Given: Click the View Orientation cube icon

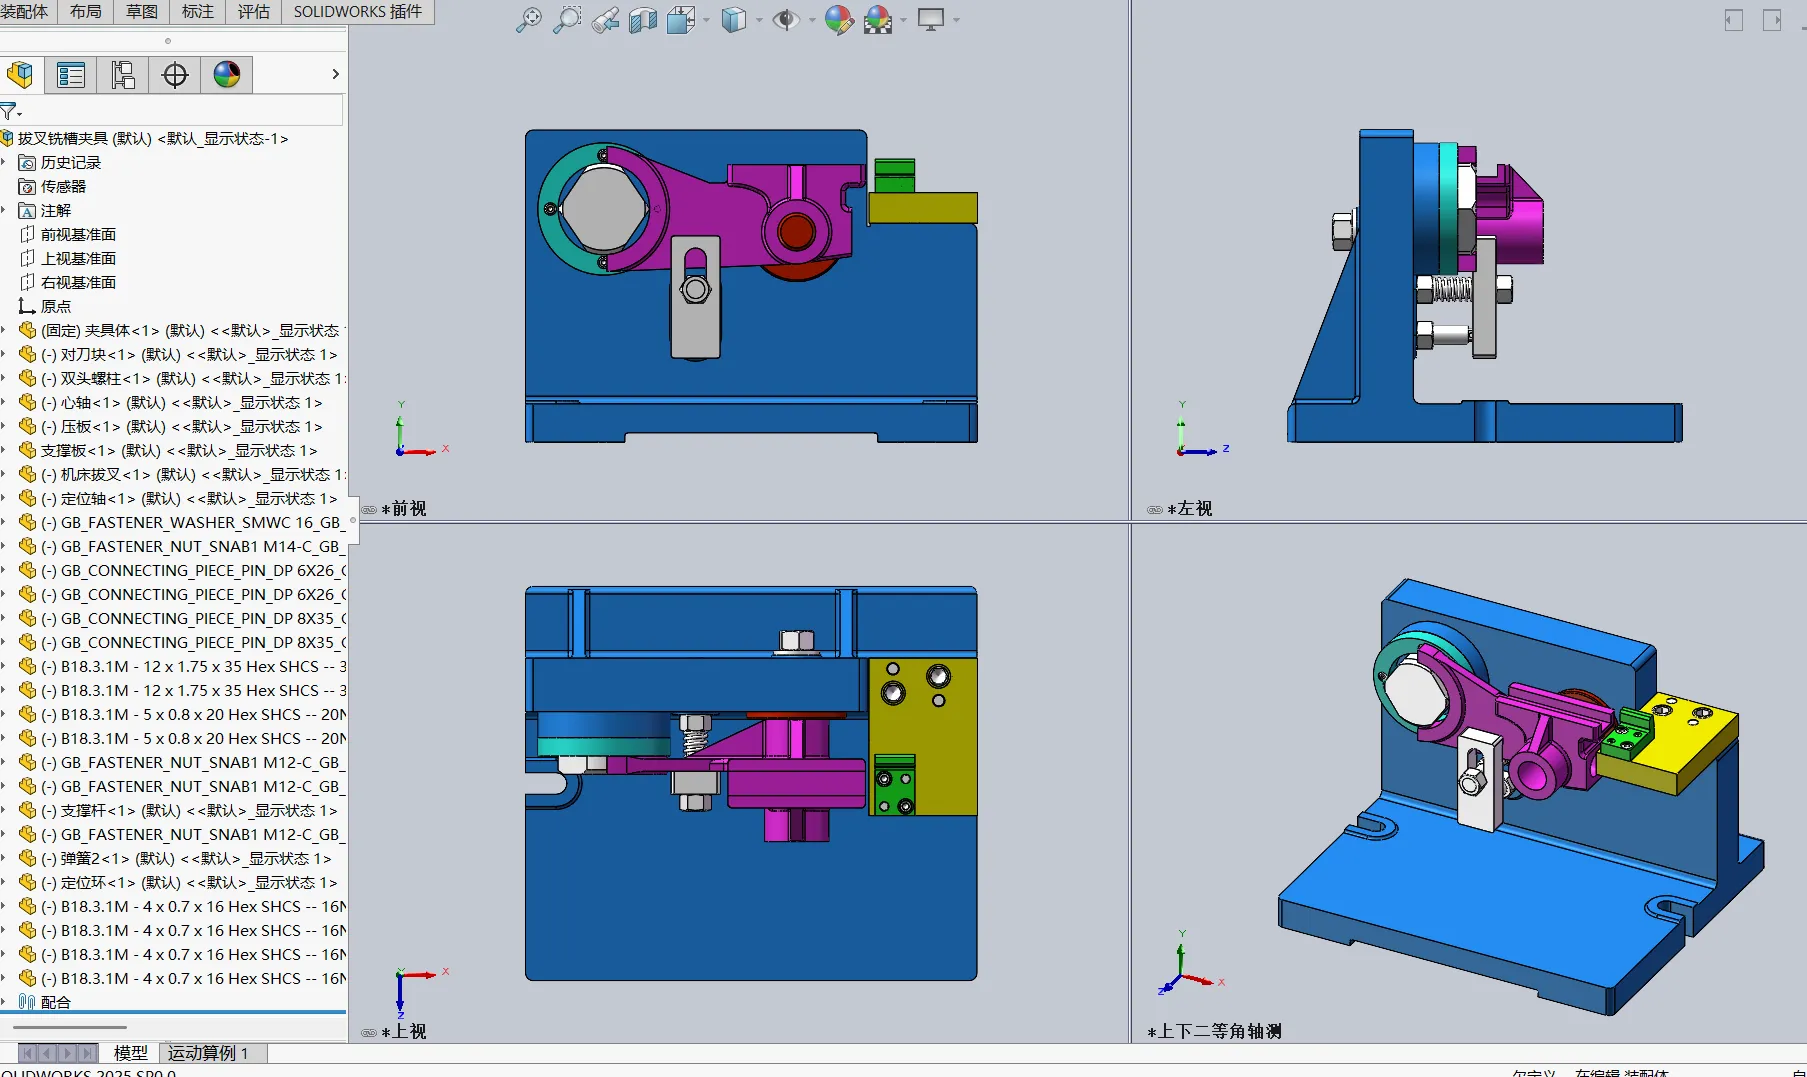Looking at the screenshot, I should pos(681,19).
